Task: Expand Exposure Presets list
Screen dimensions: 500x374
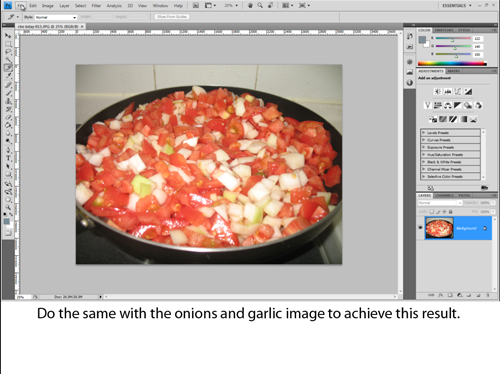Action: tap(424, 147)
